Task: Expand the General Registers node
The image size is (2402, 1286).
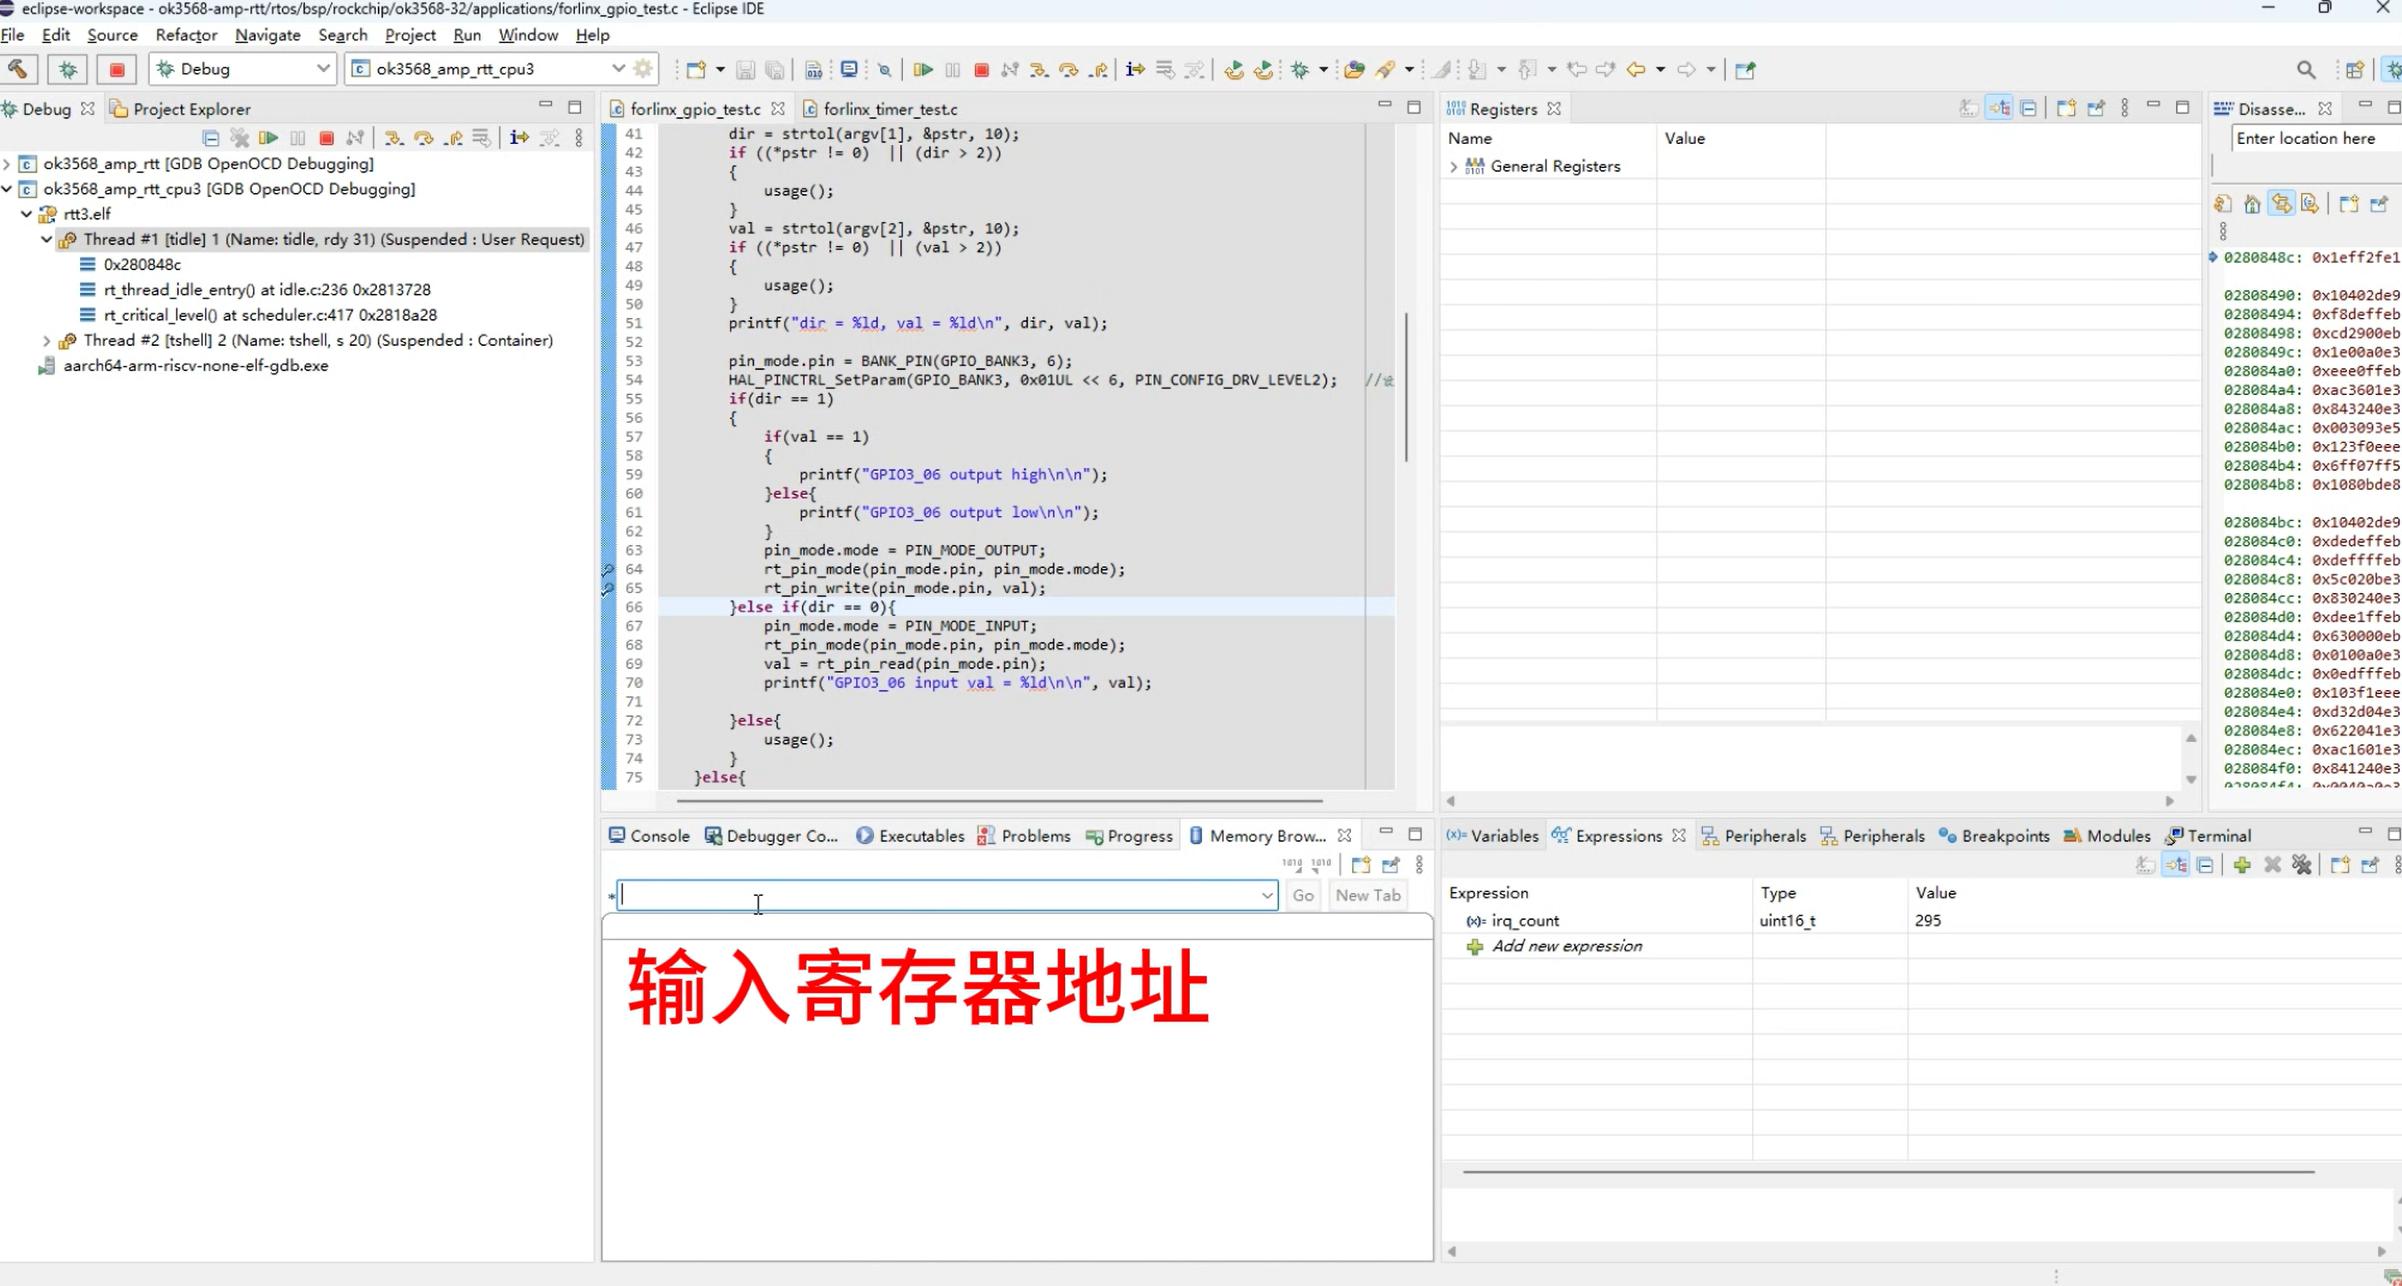Action: pos(1453,167)
